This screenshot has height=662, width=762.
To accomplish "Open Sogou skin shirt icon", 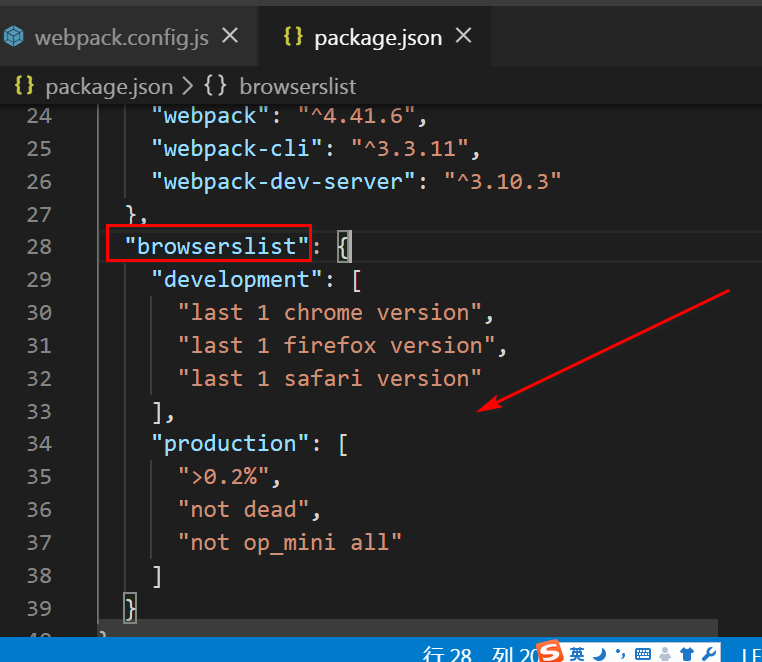I will click(687, 654).
